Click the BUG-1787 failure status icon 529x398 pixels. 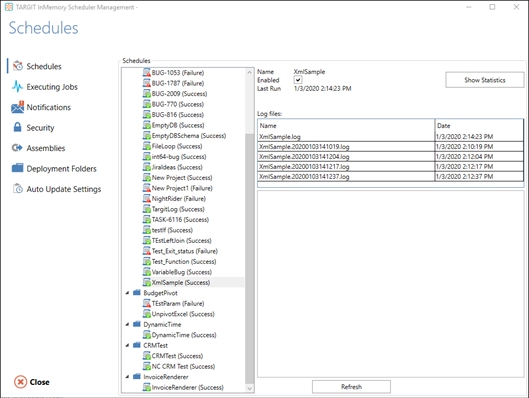click(147, 83)
